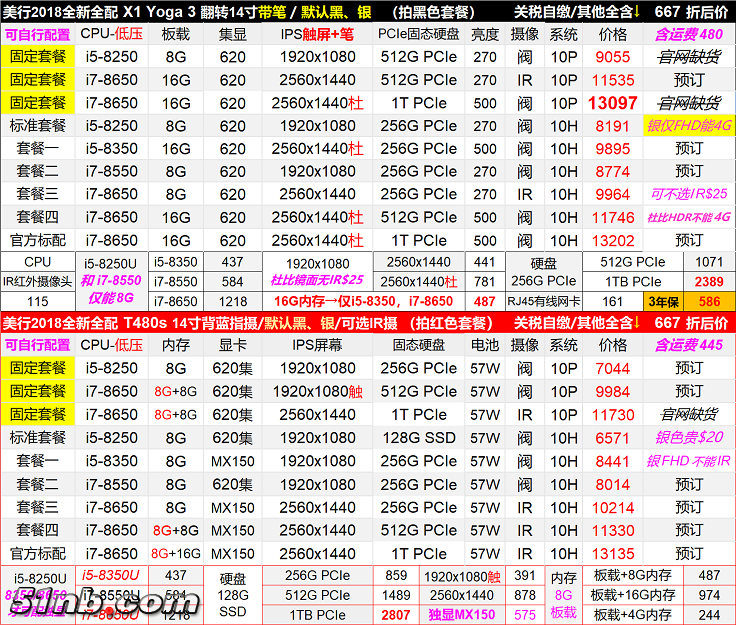The height and width of the screenshot is (625, 736).
Task: Select the '878' screen upgrade price
Action: click(x=525, y=595)
